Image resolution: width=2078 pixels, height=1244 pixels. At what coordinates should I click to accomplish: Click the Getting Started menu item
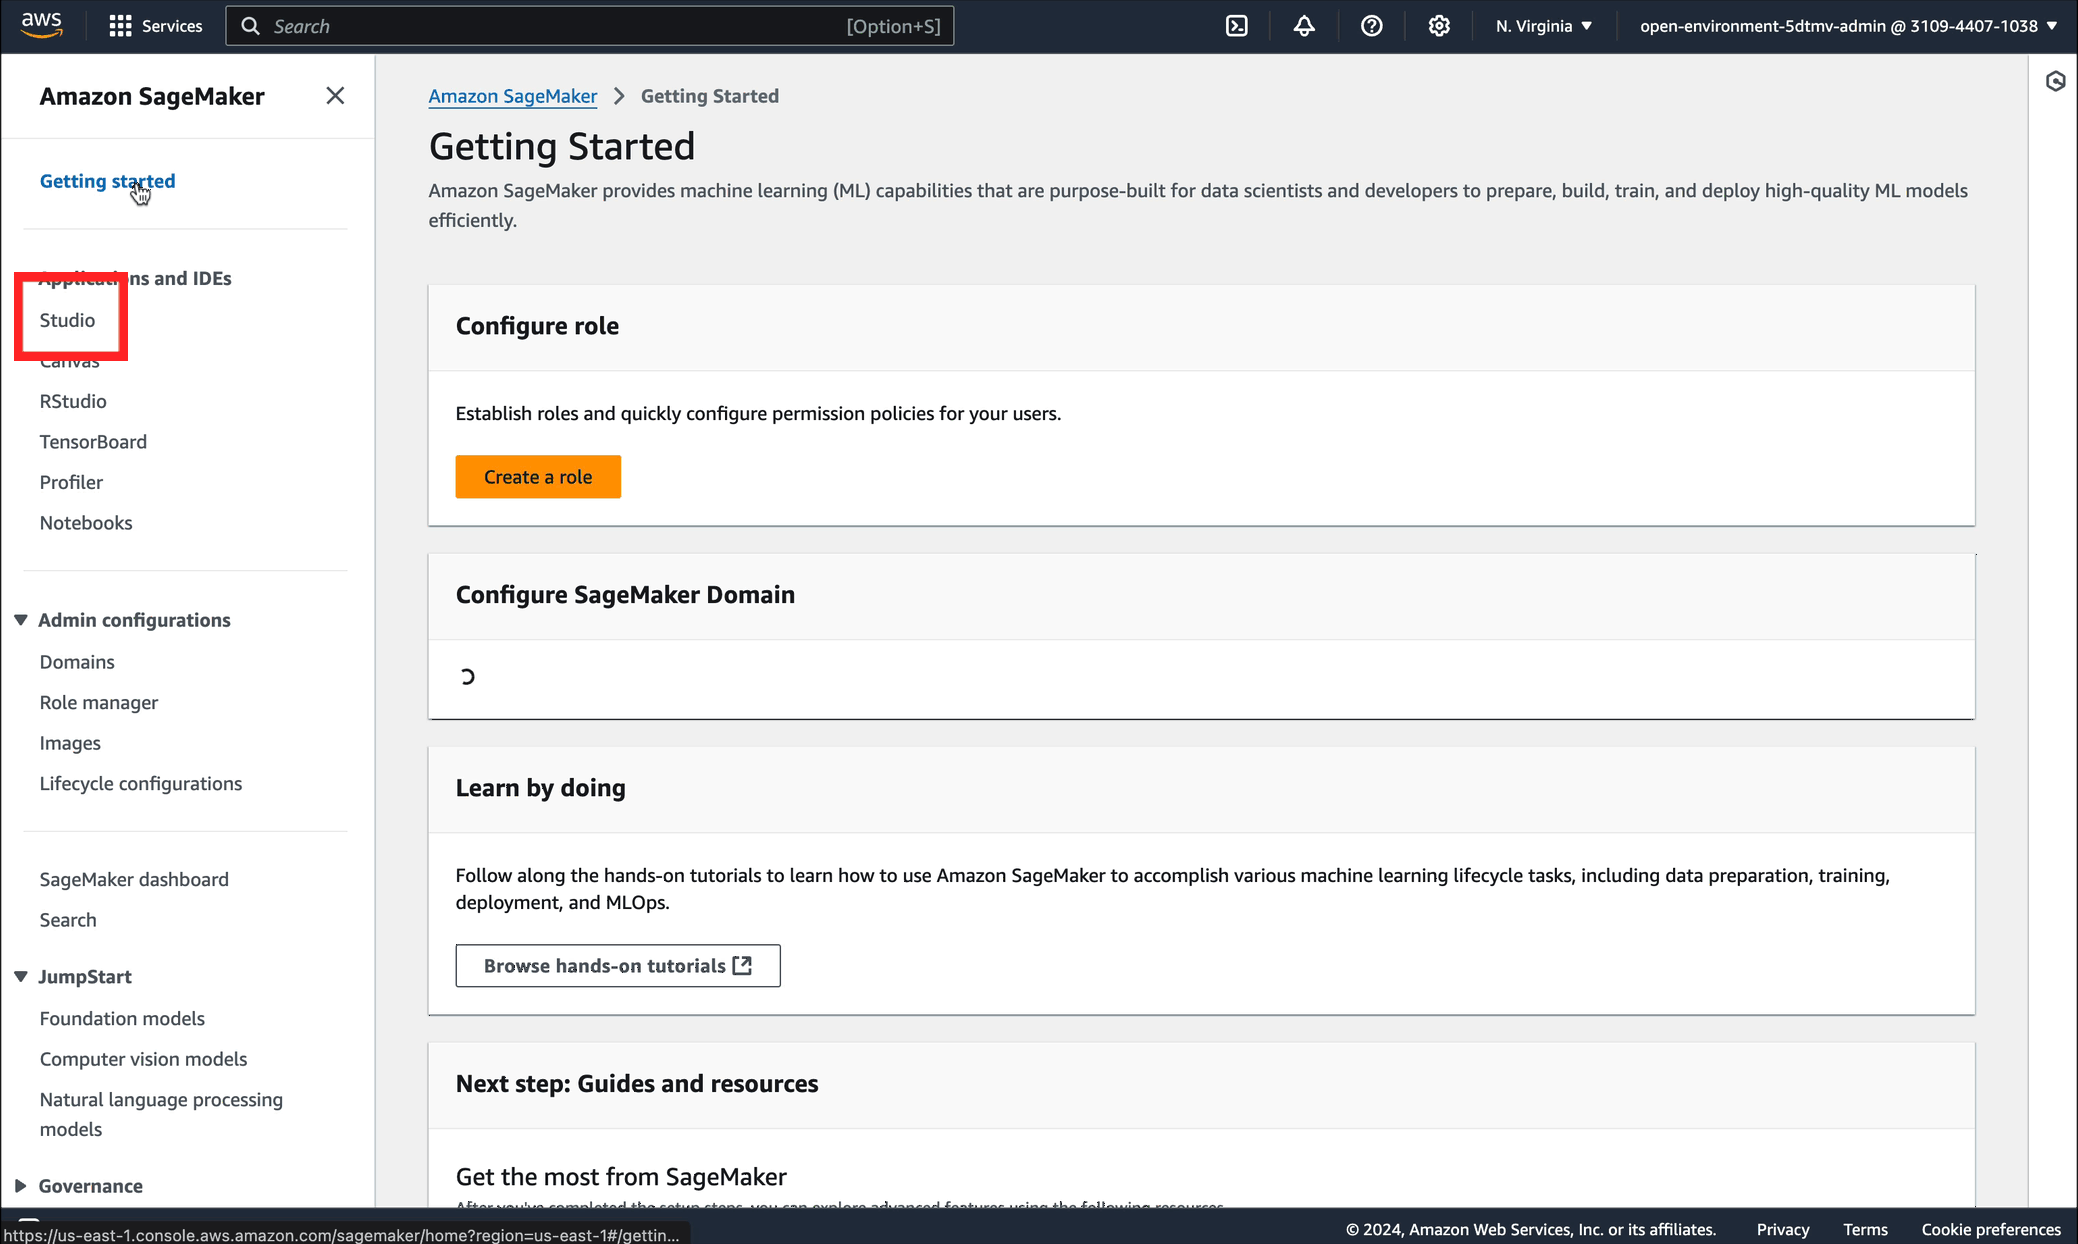[108, 179]
